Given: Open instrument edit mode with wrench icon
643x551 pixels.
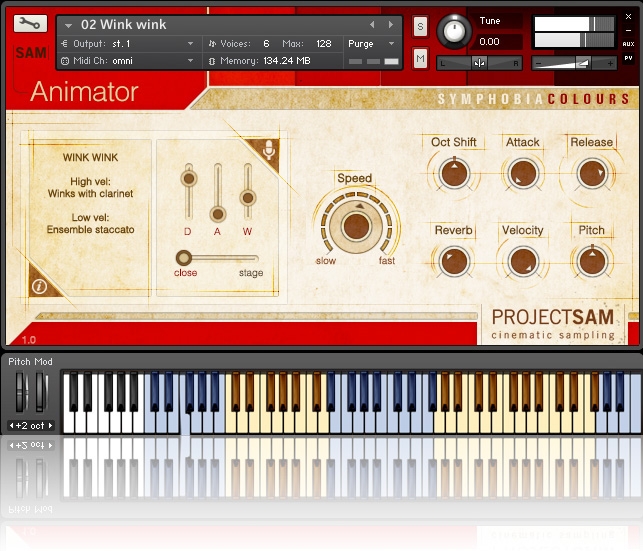Looking at the screenshot, I should pyautogui.click(x=30, y=24).
